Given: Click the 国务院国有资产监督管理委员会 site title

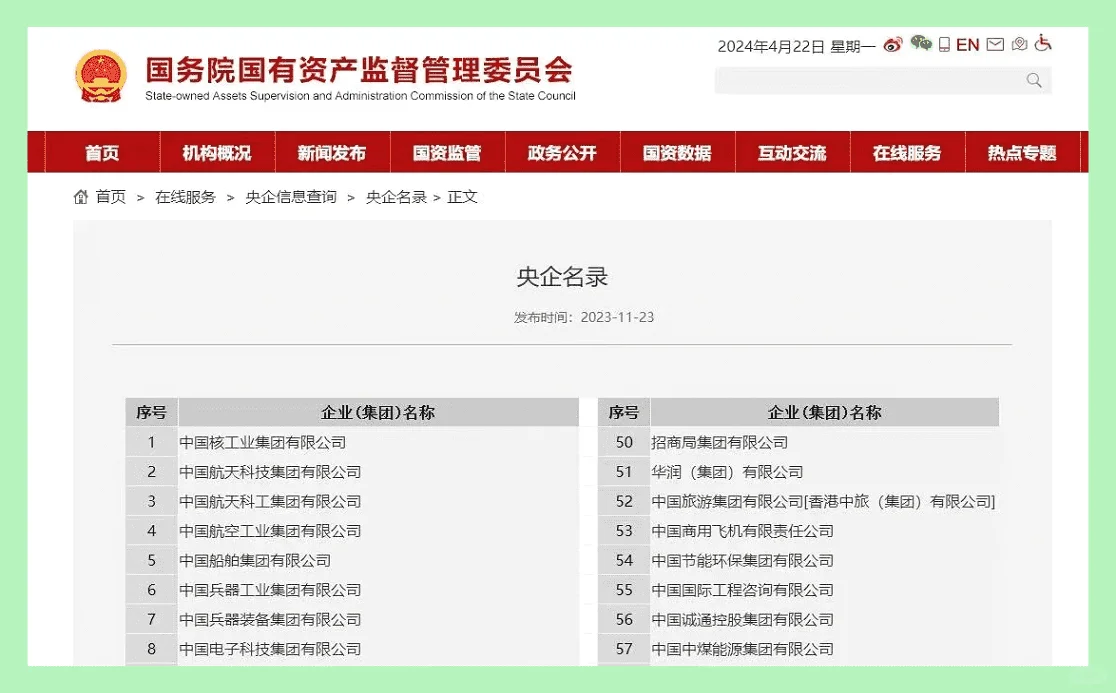Looking at the screenshot, I should pyautogui.click(x=359, y=70).
